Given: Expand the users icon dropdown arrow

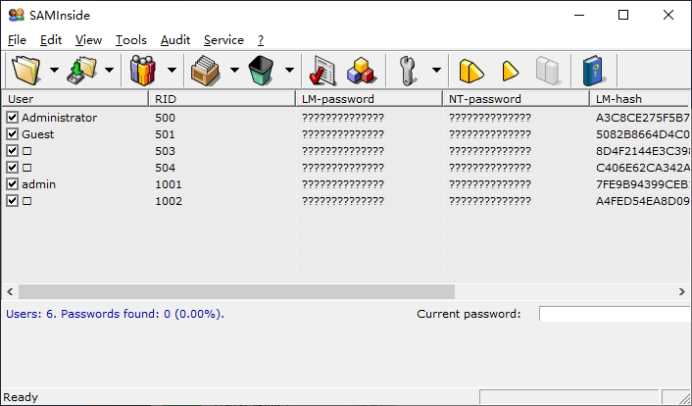Looking at the screenshot, I should pos(172,70).
